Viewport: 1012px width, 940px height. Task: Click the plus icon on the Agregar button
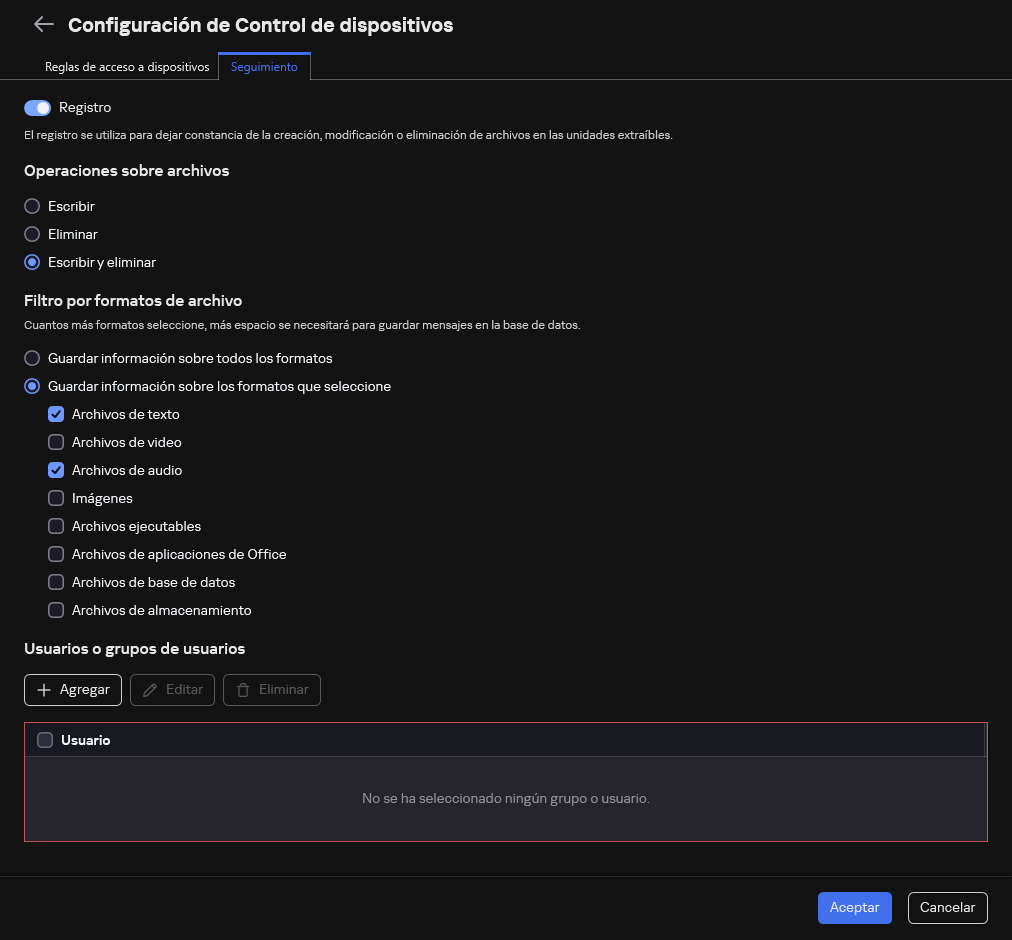coord(44,689)
